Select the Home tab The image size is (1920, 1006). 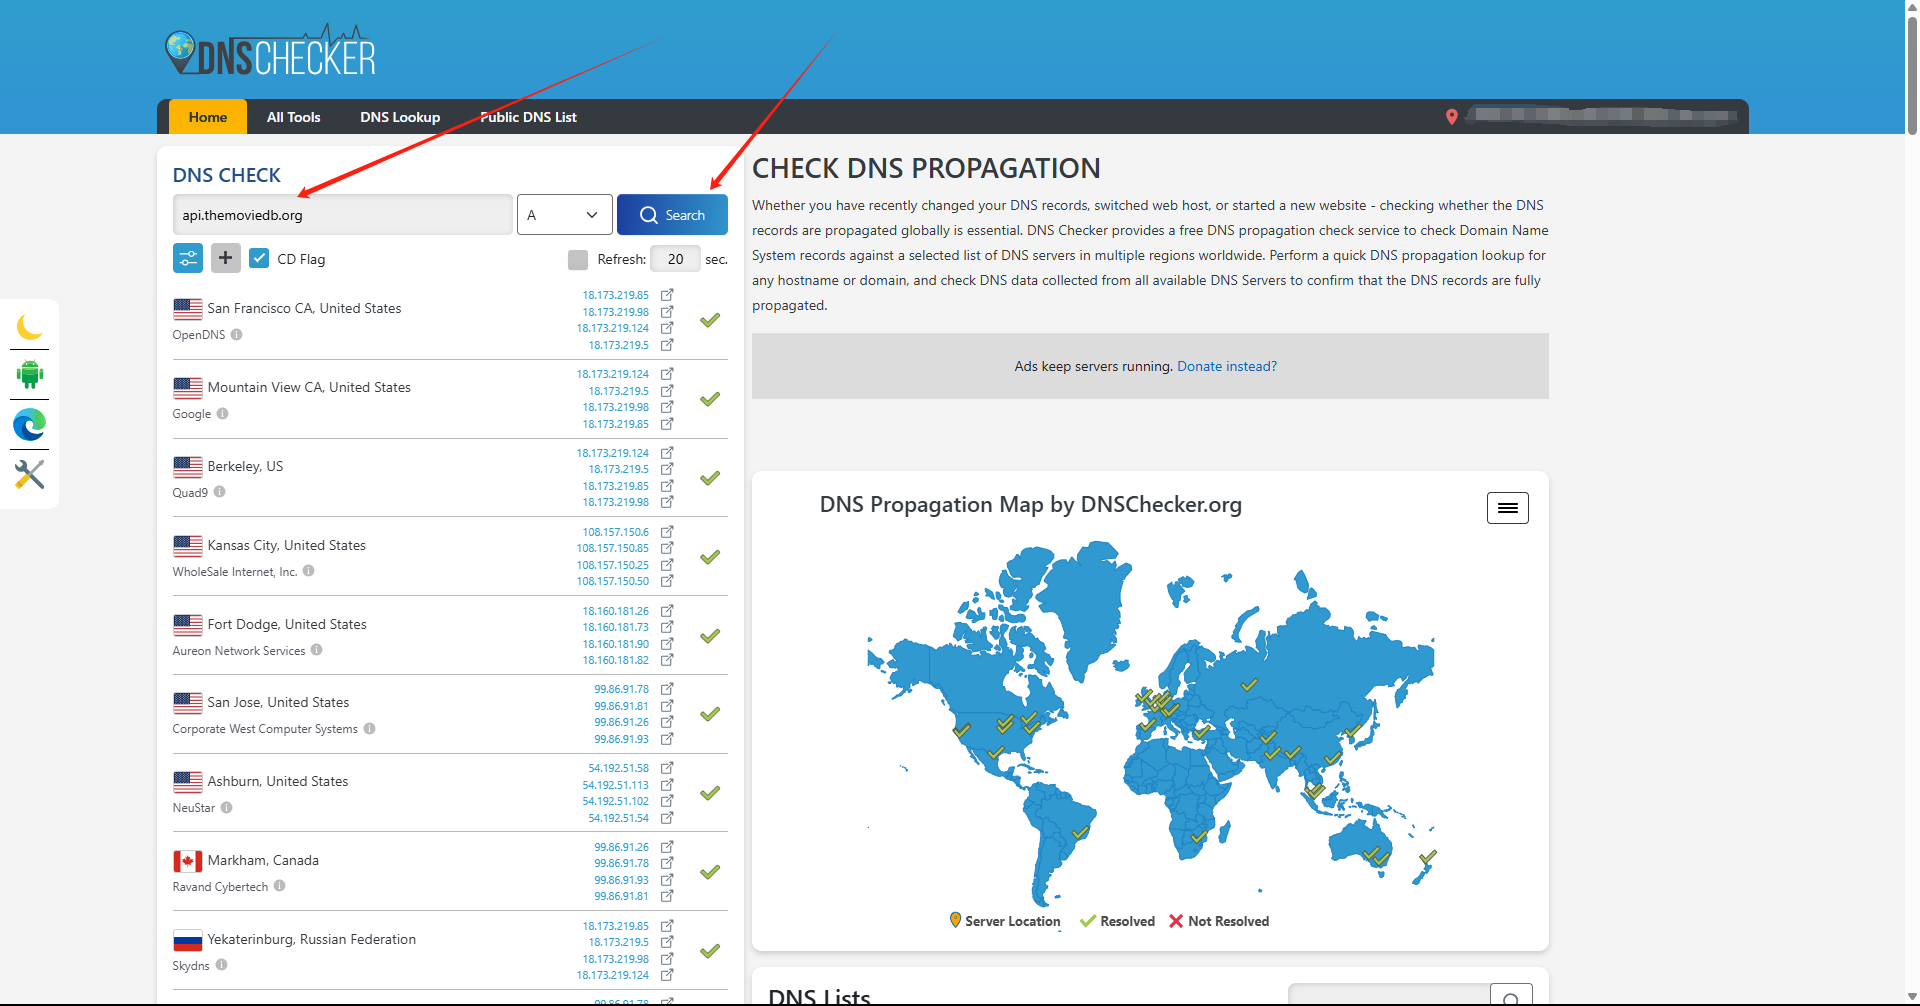click(208, 117)
